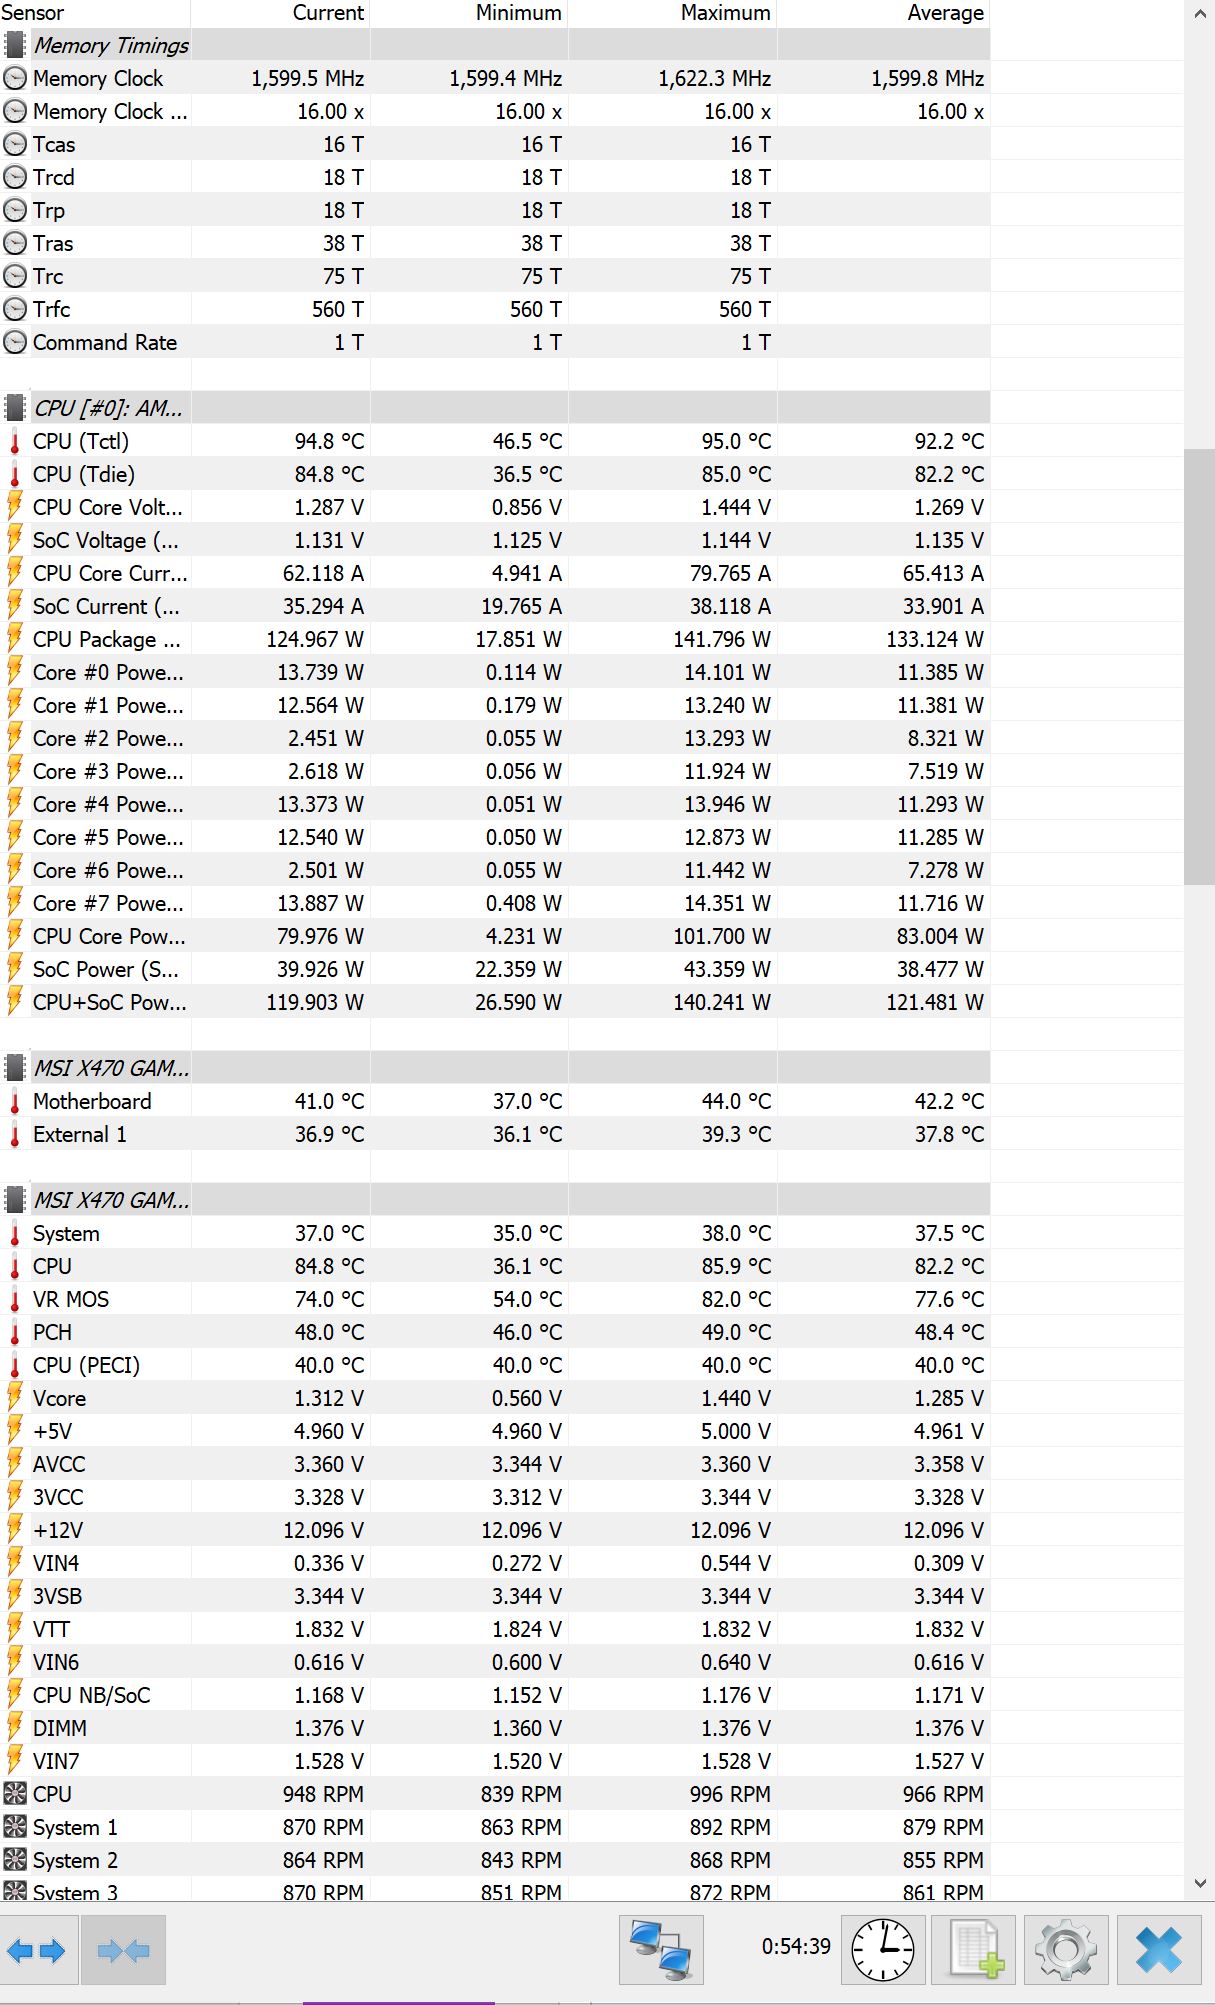Reset the elapsed time clock icon

tap(882, 1950)
